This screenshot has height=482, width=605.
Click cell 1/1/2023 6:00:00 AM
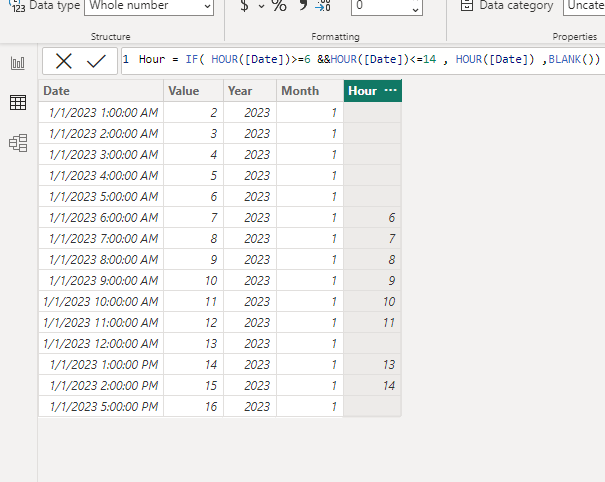click(101, 217)
